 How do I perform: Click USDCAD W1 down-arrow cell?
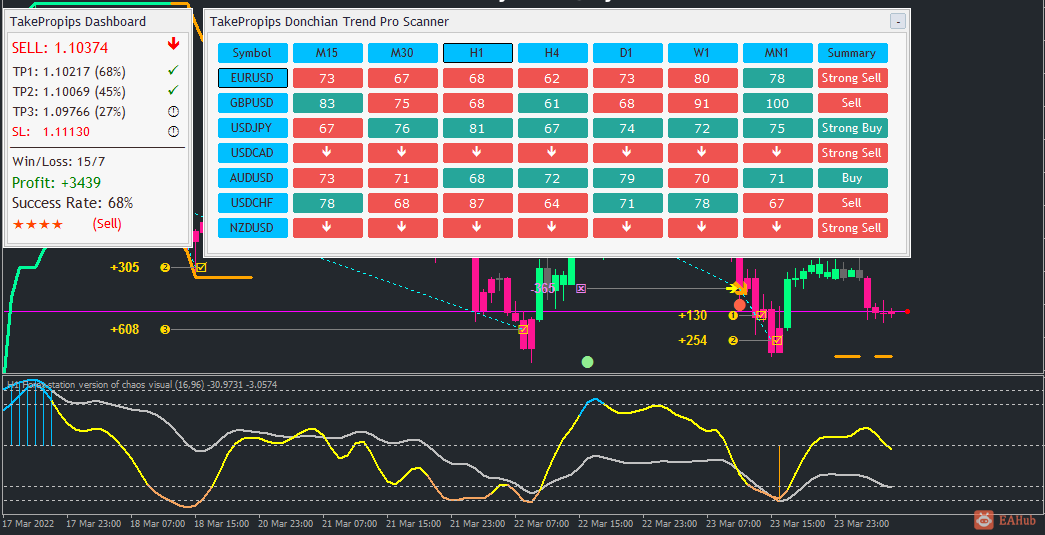click(x=702, y=153)
